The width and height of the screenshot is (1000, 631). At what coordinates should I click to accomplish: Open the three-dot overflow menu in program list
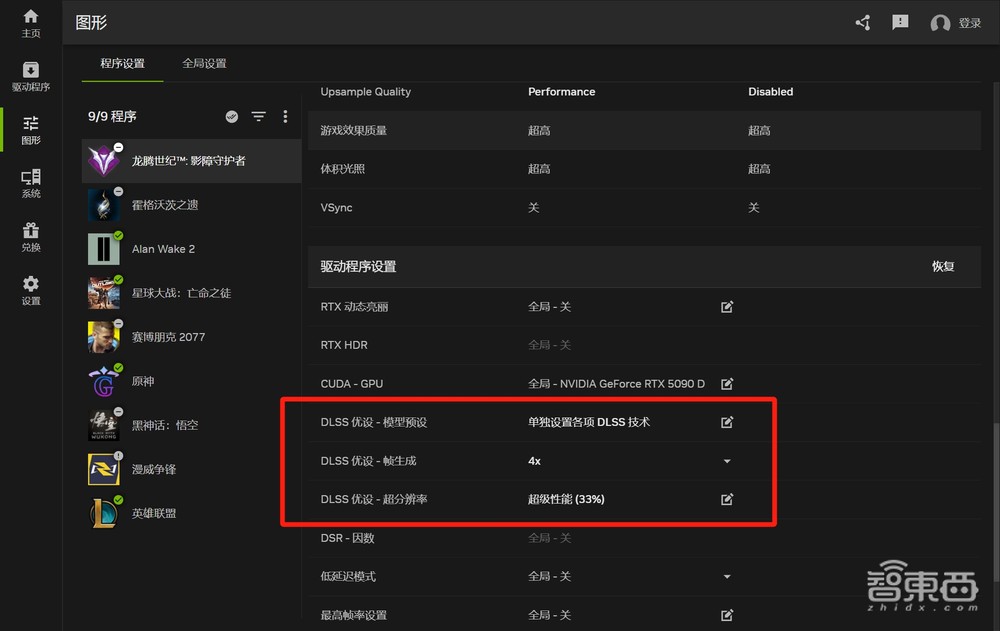point(284,116)
